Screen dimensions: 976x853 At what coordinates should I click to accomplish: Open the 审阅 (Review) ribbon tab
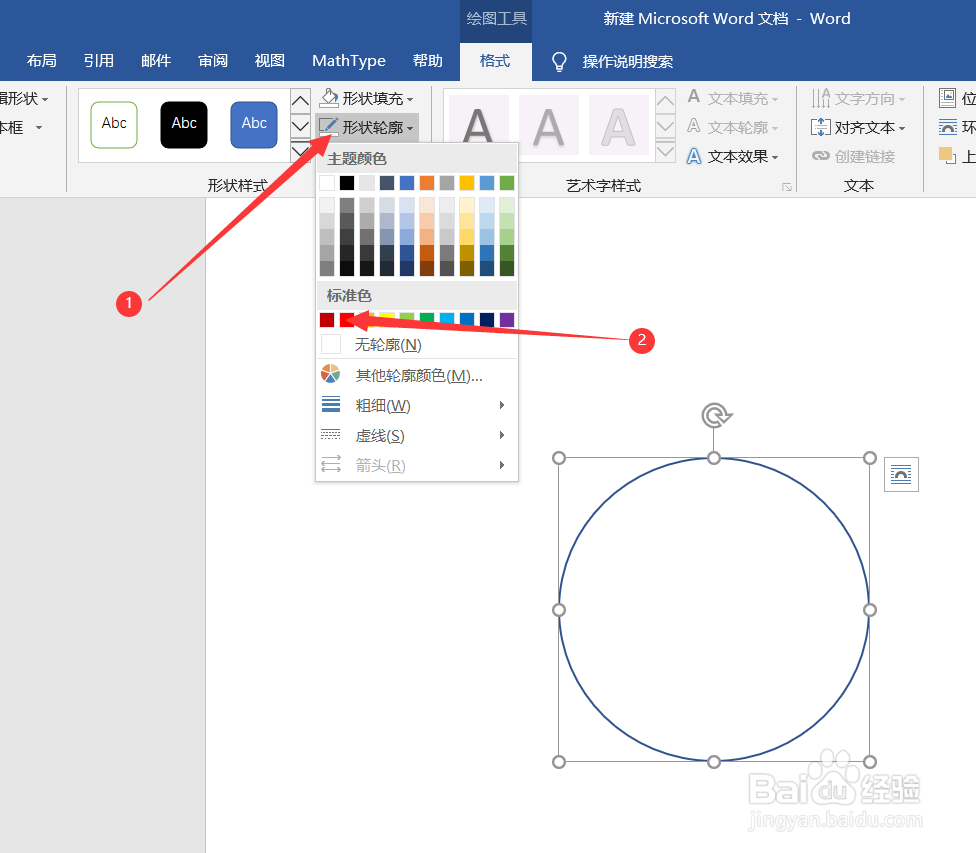213,61
